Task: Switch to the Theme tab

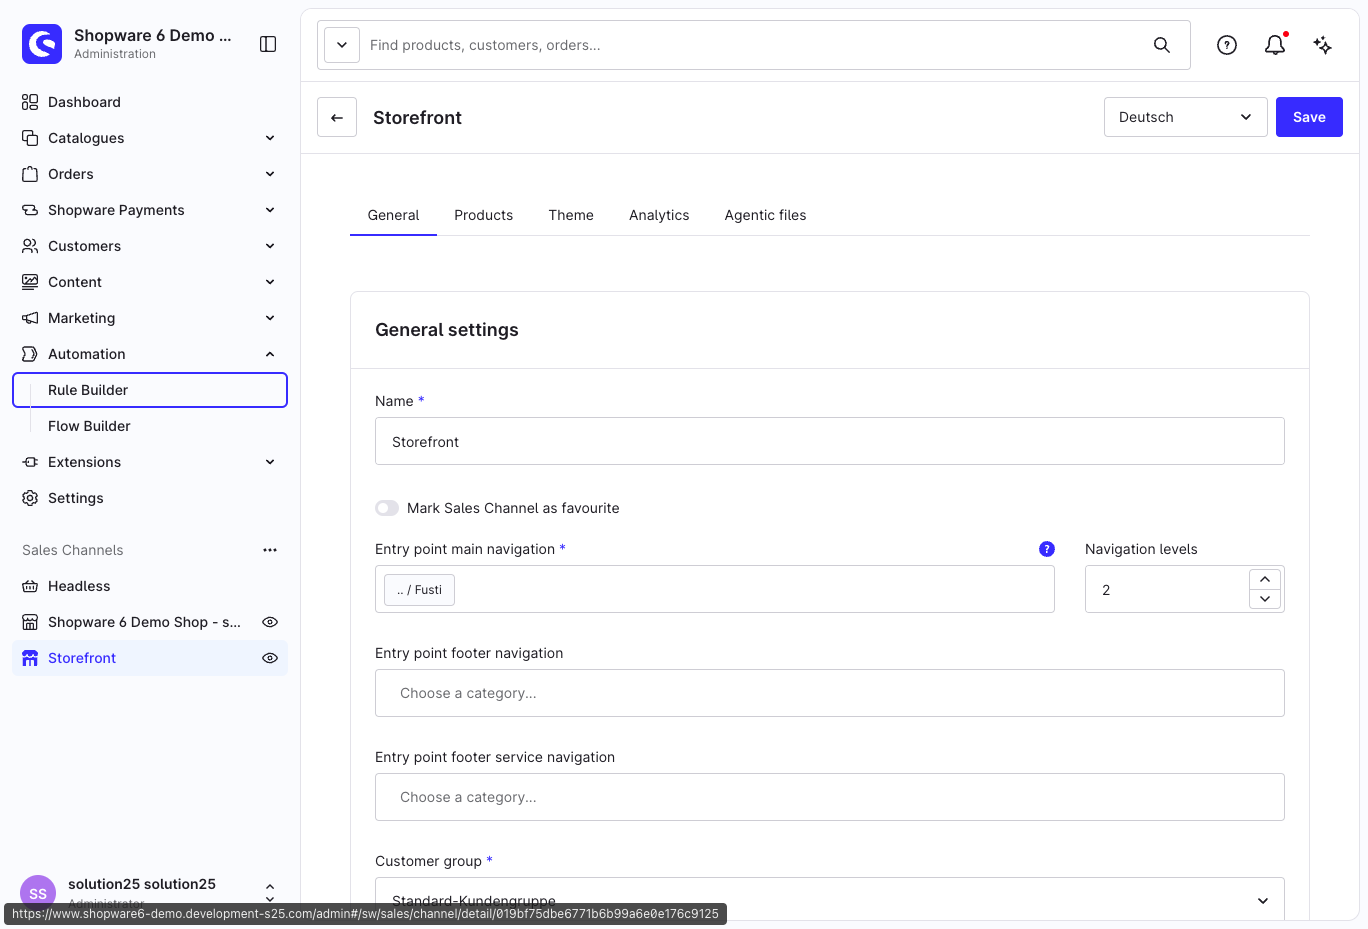Action: coord(571,215)
